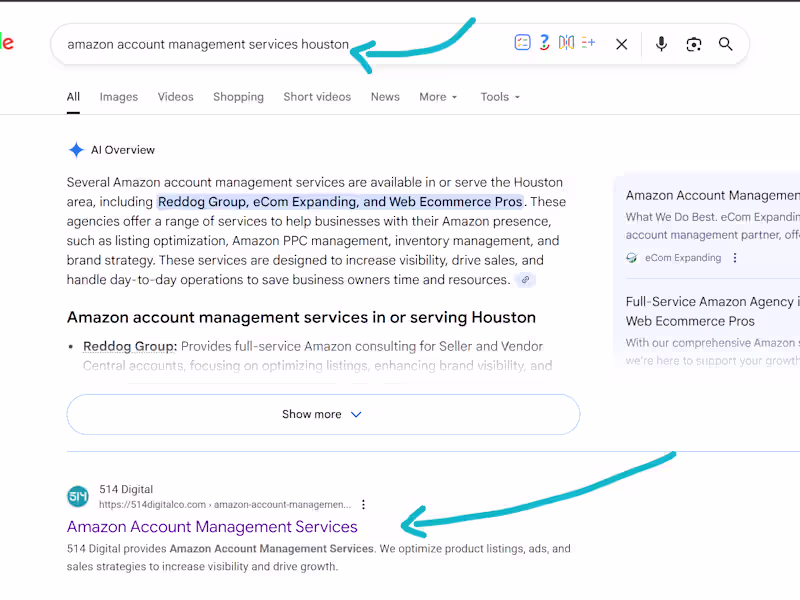Click the list-plus extension icon in search bar
Image resolution: width=800 pixels, height=600 pixels.
pos(588,42)
